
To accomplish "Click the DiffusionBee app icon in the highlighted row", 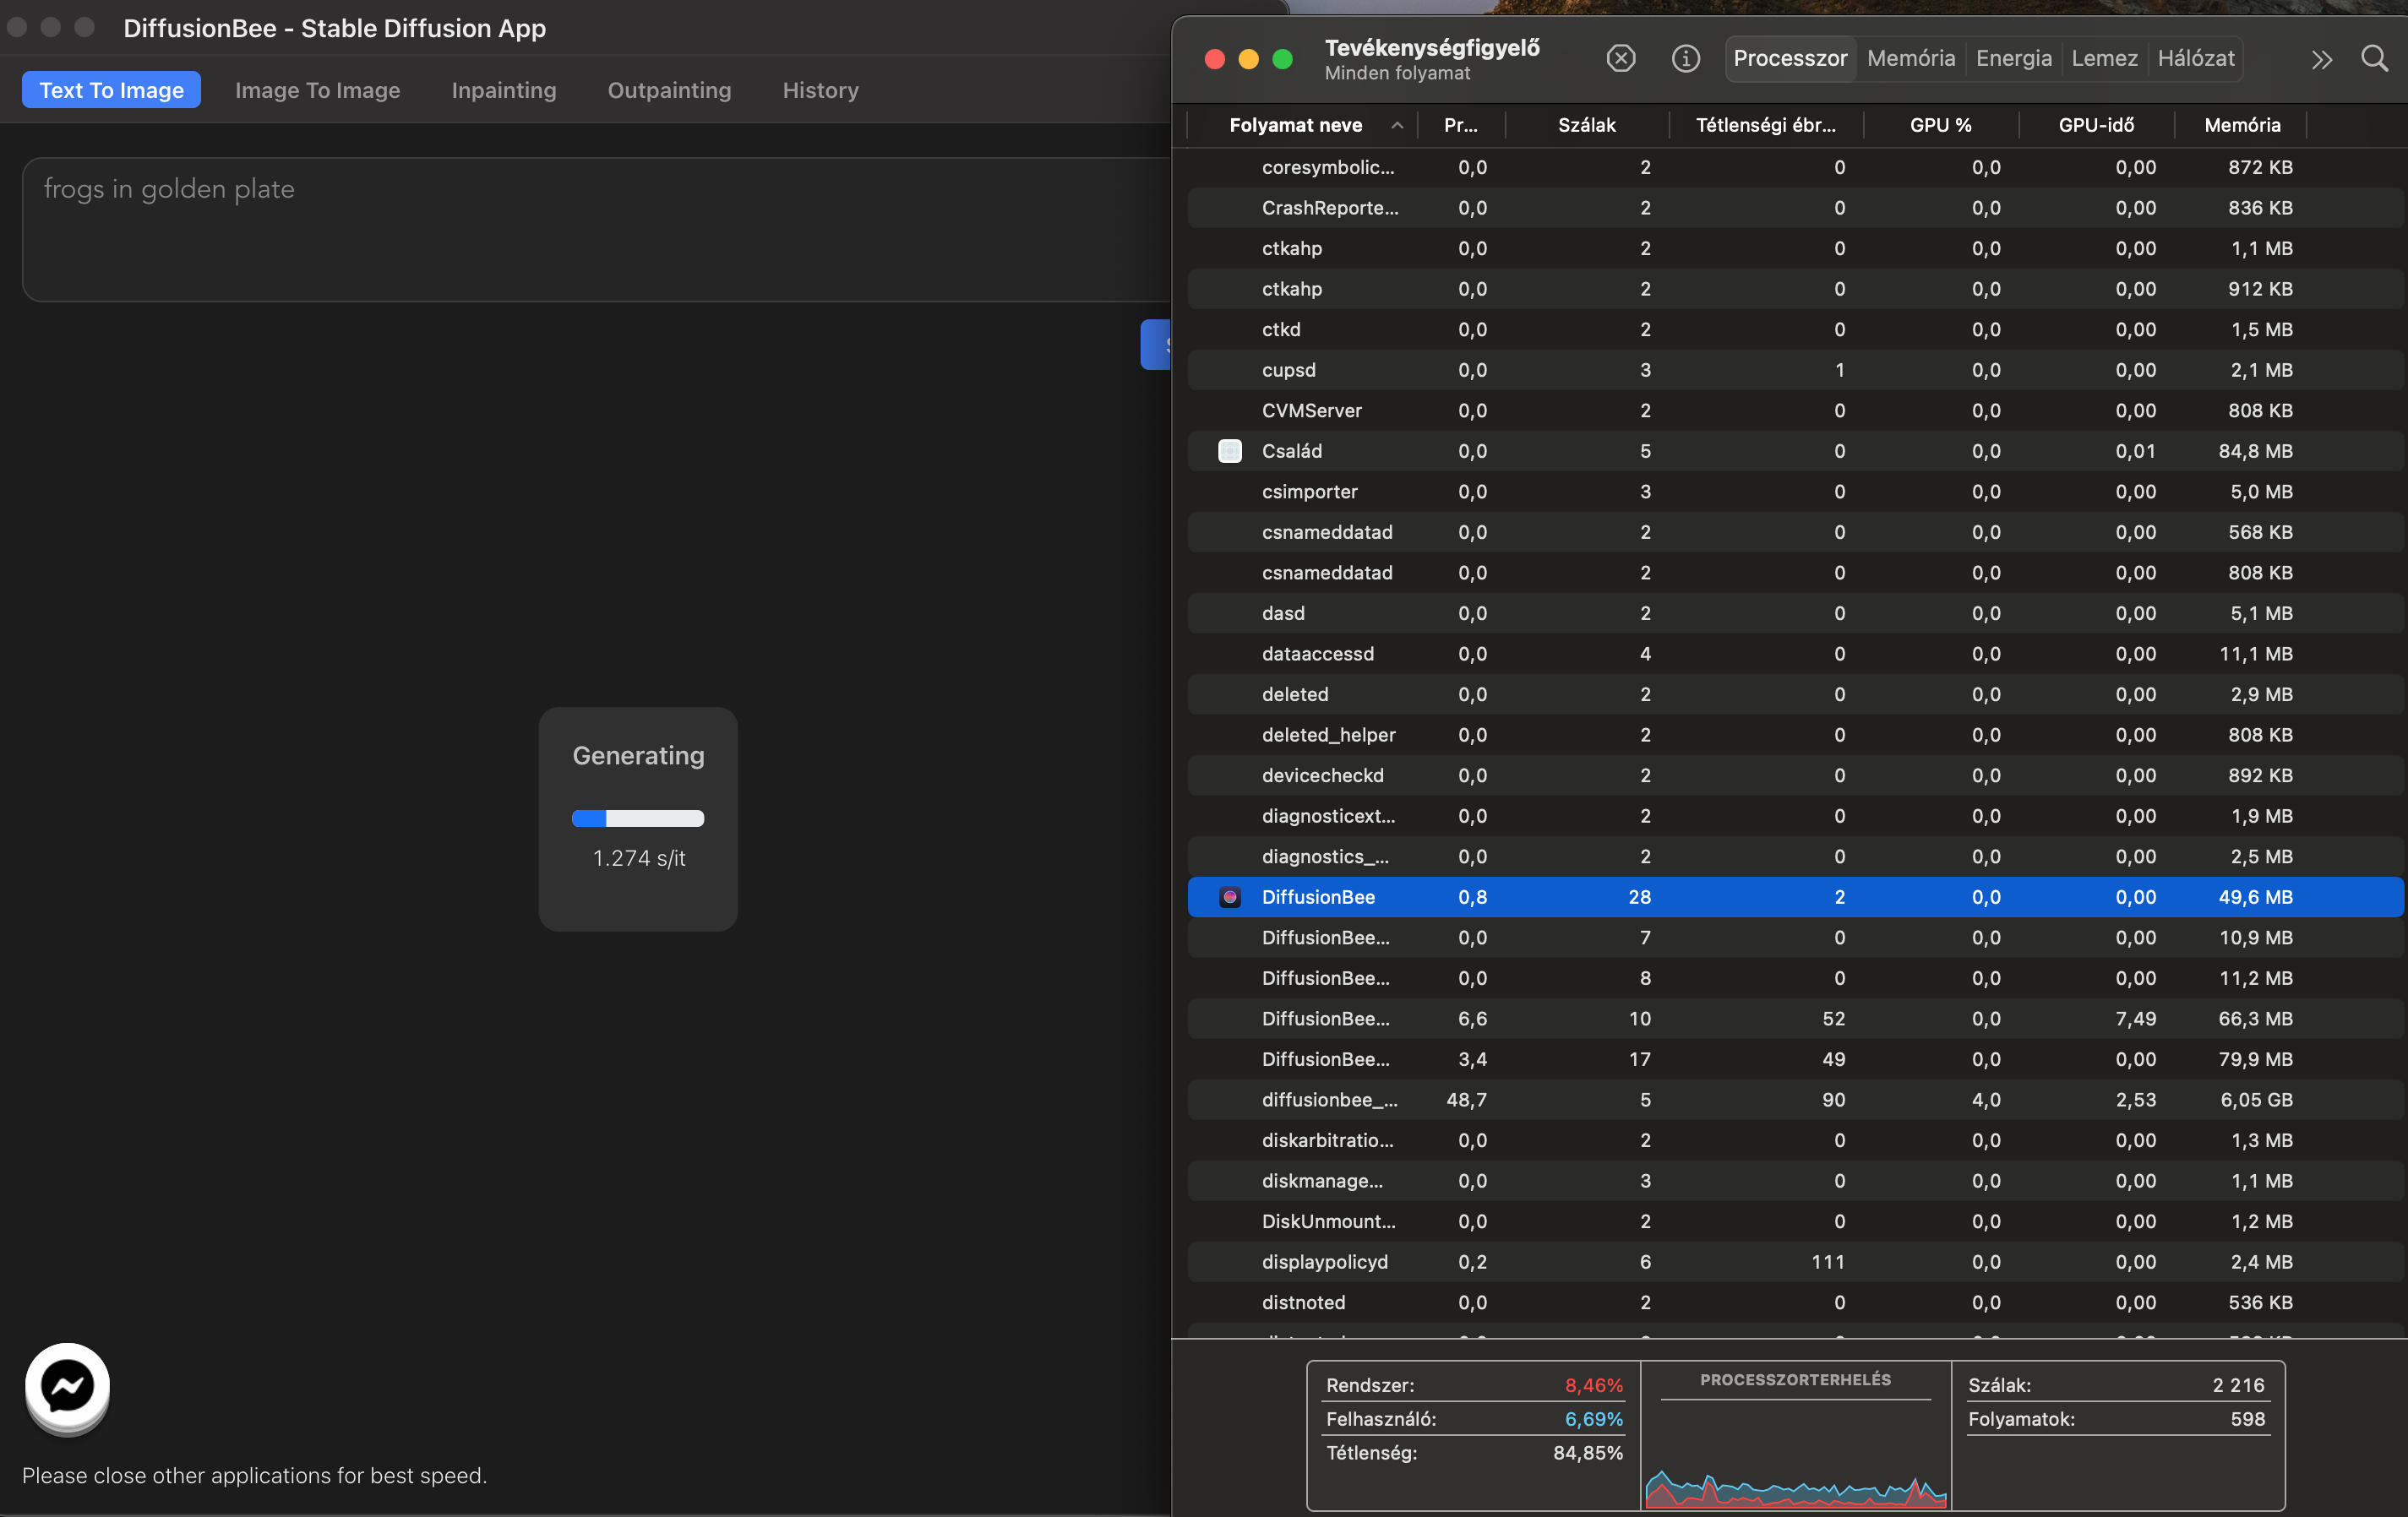I will click(1230, 897).
